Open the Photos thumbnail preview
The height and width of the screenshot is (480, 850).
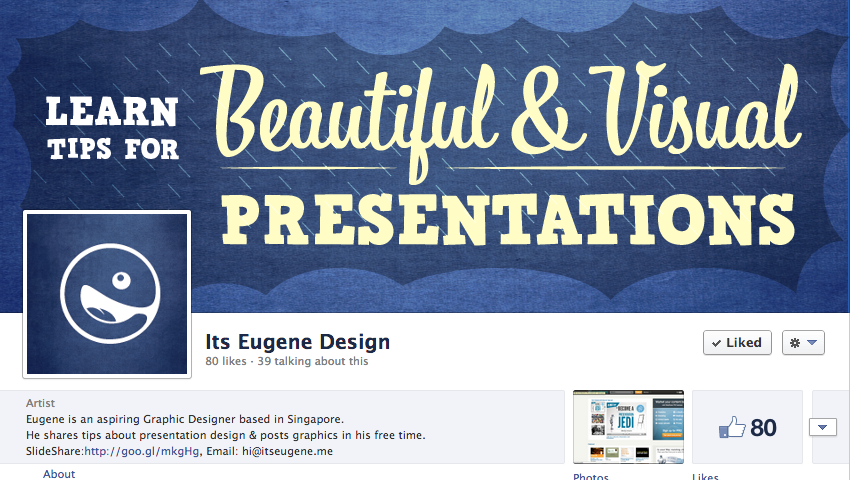[627, 427]
